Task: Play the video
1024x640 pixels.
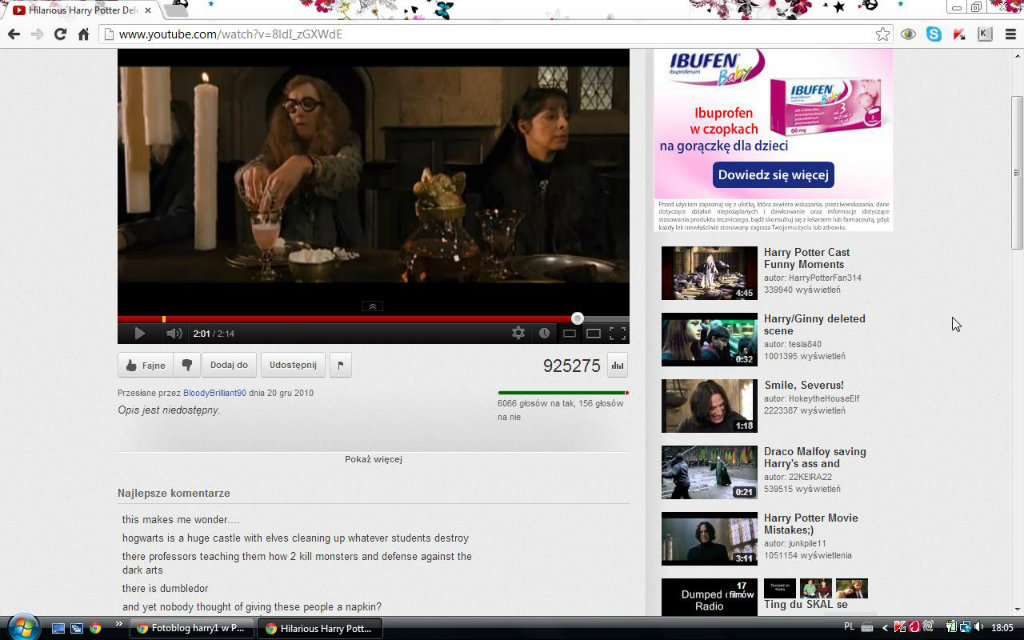Action: 139,334
